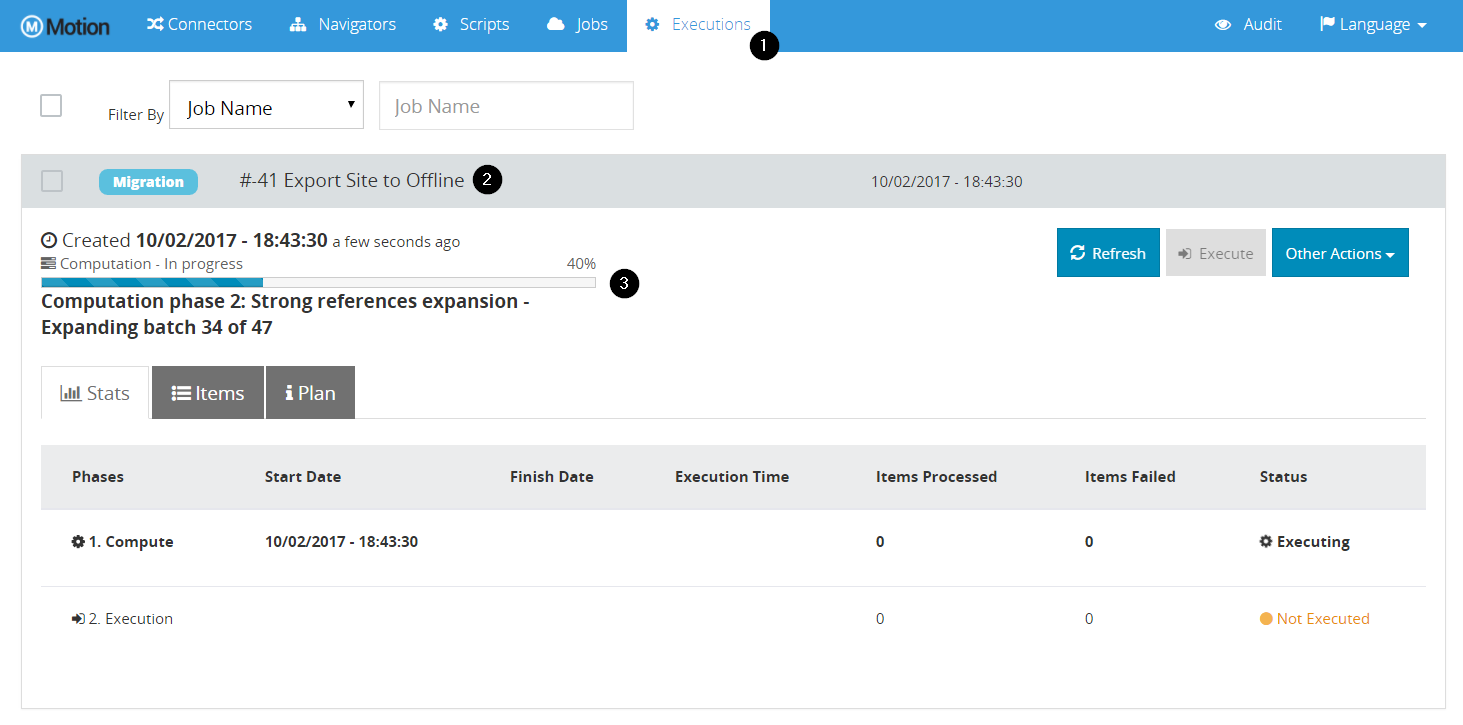Click the header date '10/02/2017 - 18:43:30'
1463x725 pixels.
tap(946, 182)
